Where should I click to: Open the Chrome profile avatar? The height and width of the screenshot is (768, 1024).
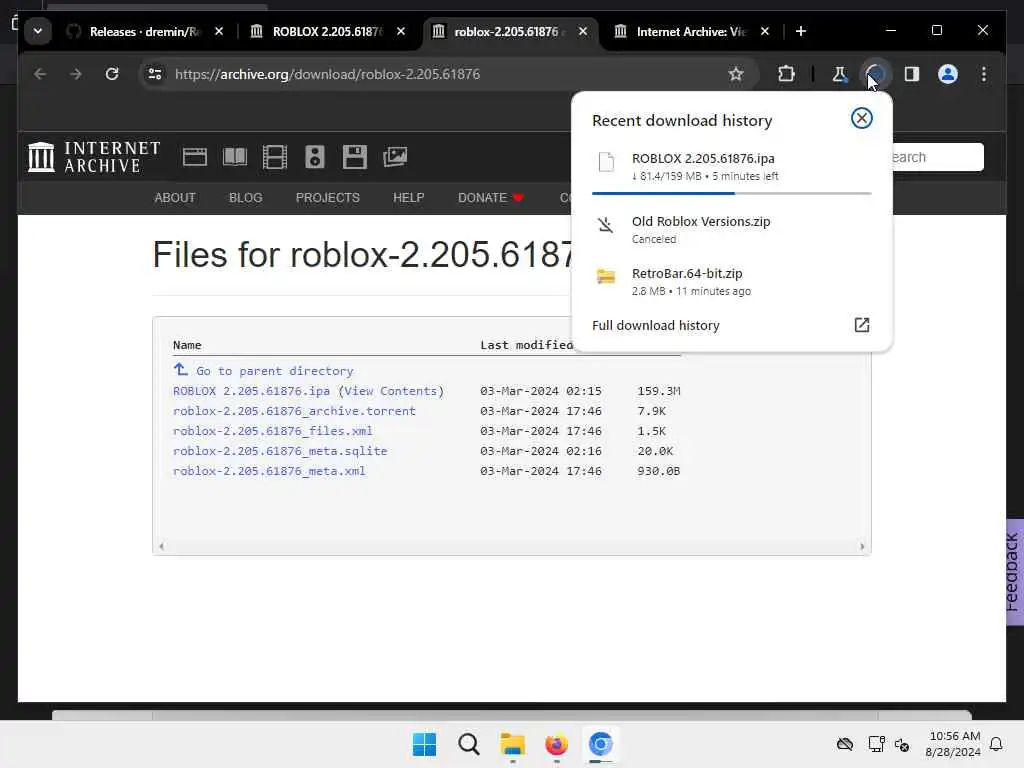pyautogui.click(x=948, y=74)
